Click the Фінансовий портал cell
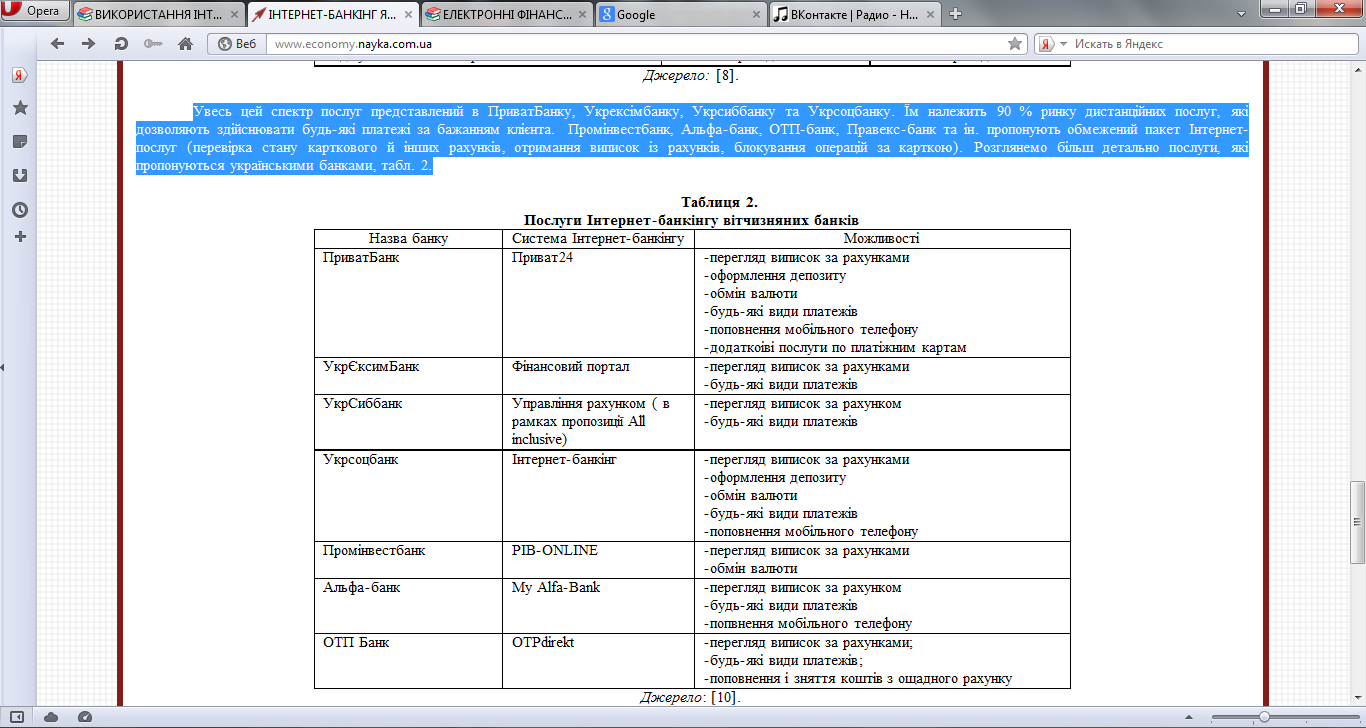Viewport: 1366px width, 728px height. point(598,376)
